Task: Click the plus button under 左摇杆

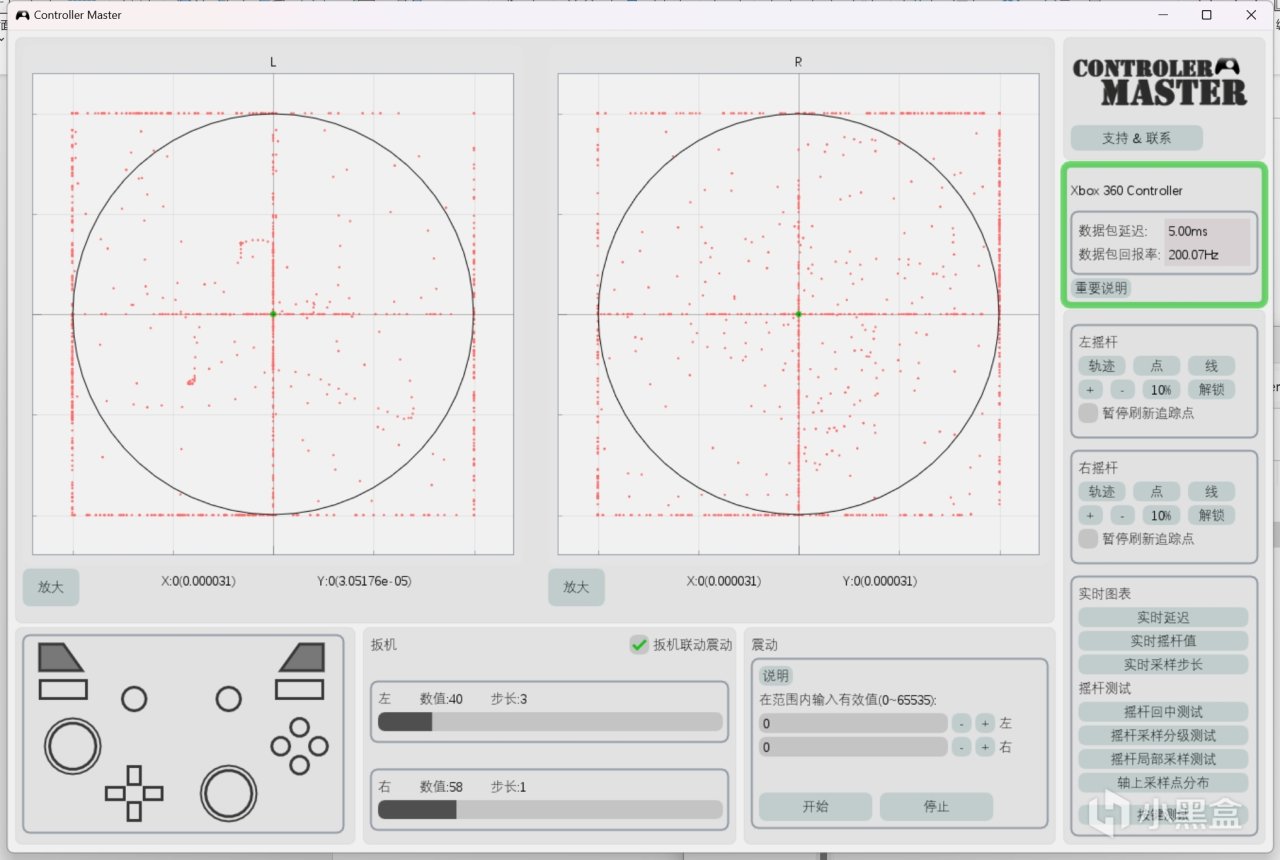Action: pyautogui.click(x=1090, y=390)
